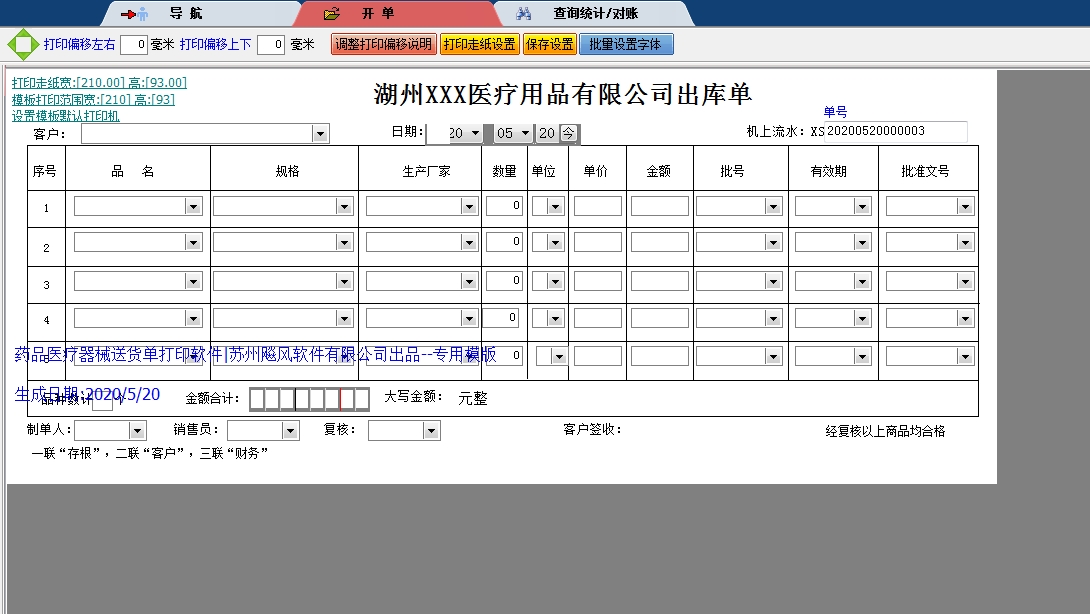
Task: Click the binoculars icon on 查询统计 tab
Action: click(x=524, y=14)
